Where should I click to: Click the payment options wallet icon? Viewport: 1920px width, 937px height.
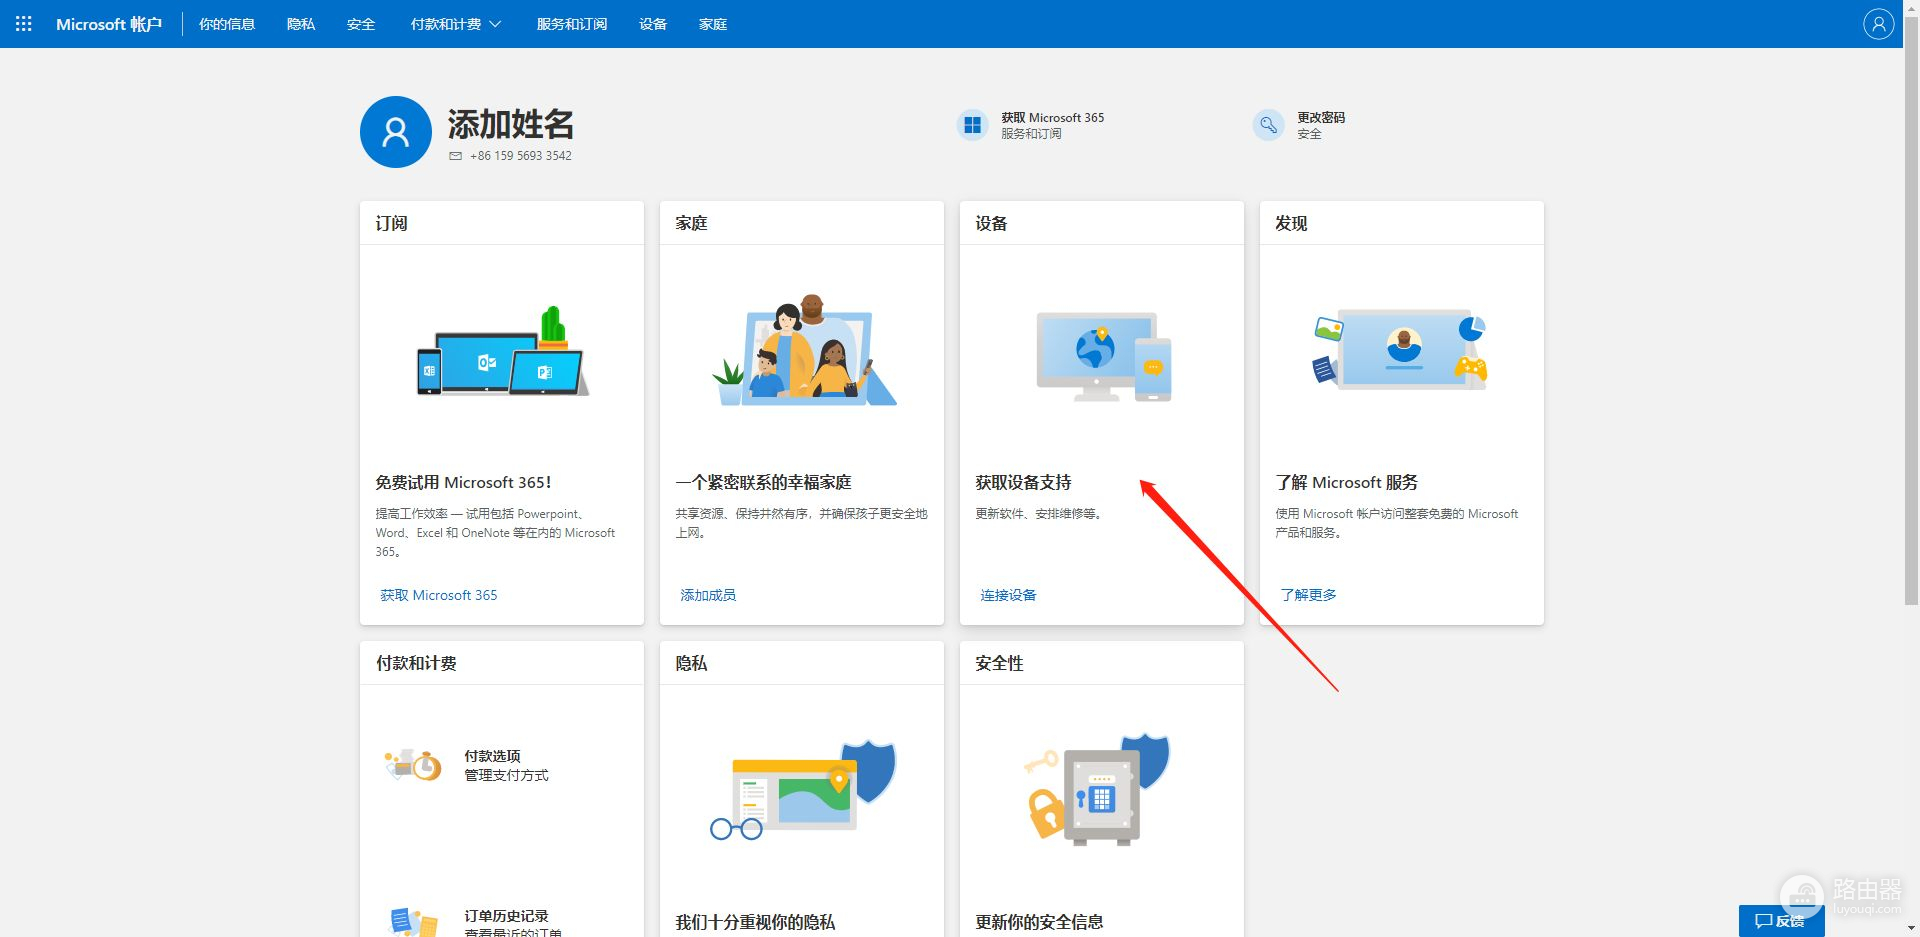coord(413,765)
